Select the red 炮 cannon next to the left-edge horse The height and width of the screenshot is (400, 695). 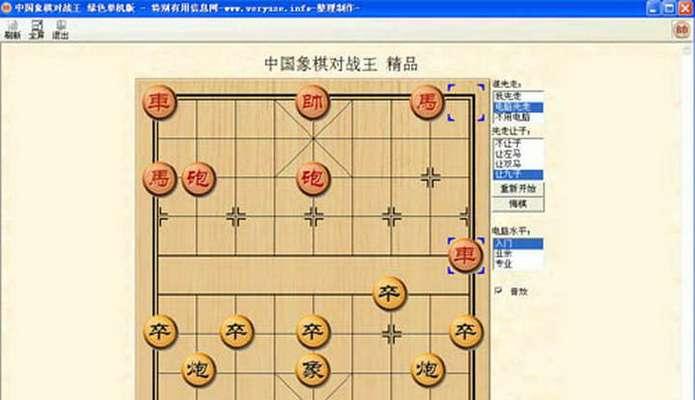point(199,179)
